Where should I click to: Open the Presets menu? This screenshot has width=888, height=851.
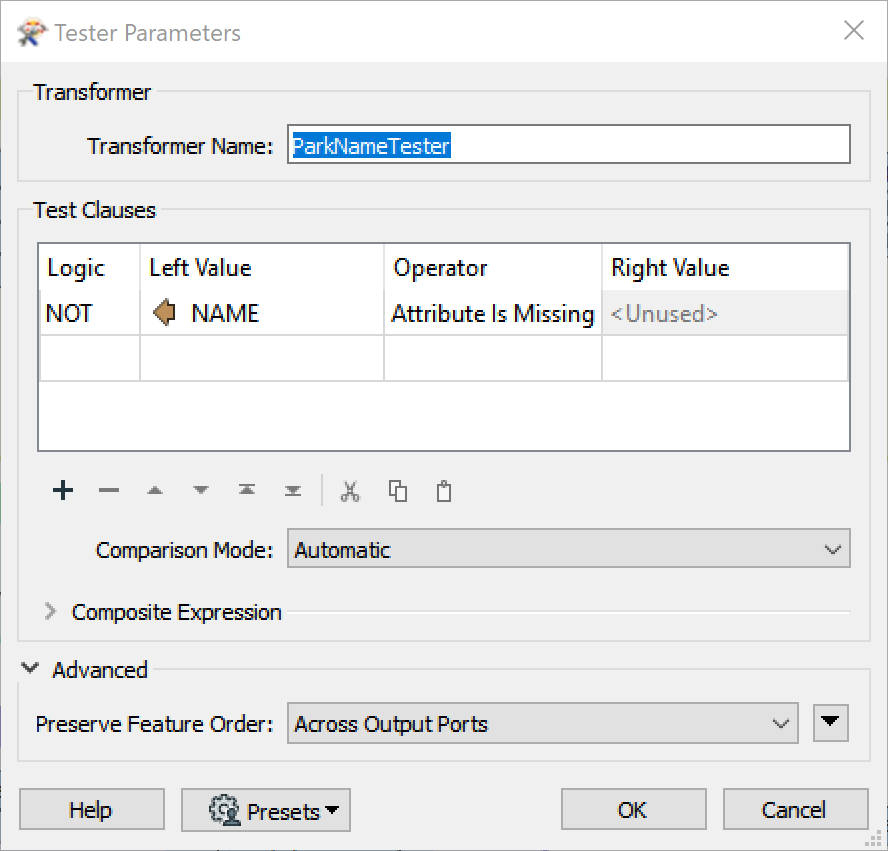pyautogui.click(x=265, y=809)
